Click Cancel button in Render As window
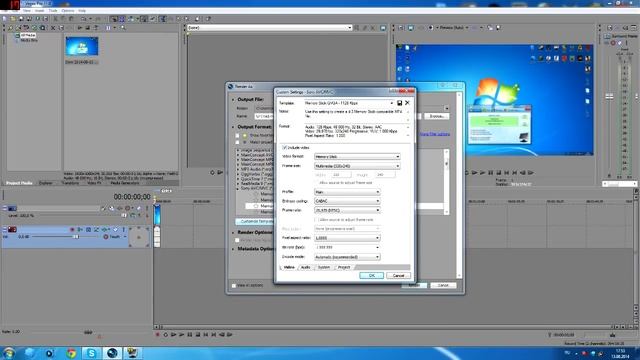This screenshot has height=360, width=640. [x=443, y=285]
